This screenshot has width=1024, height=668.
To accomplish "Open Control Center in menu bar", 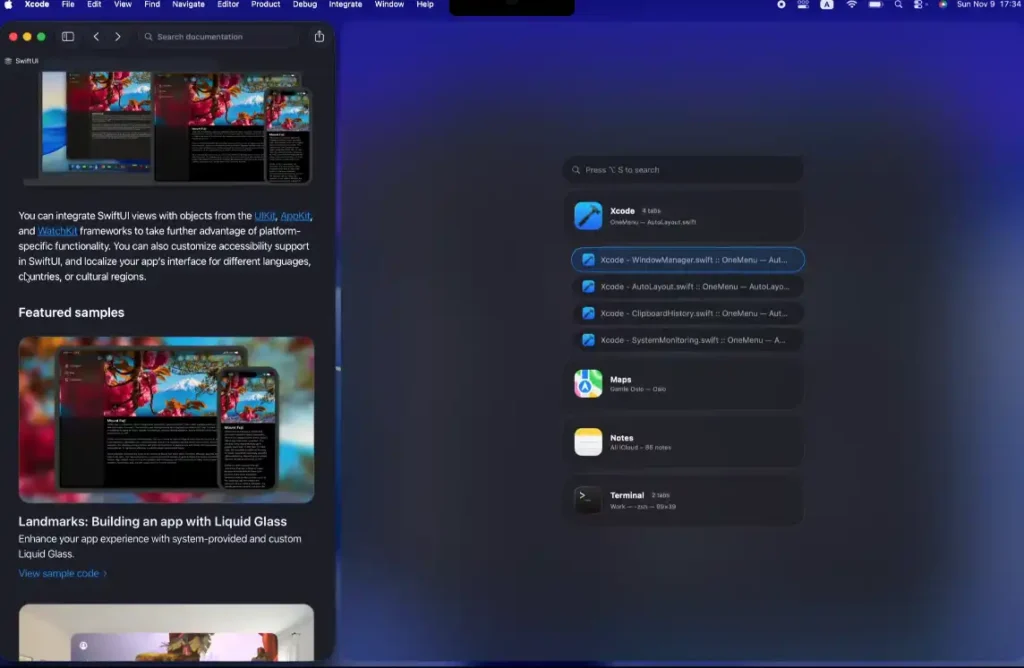I will tap(920, 5).
